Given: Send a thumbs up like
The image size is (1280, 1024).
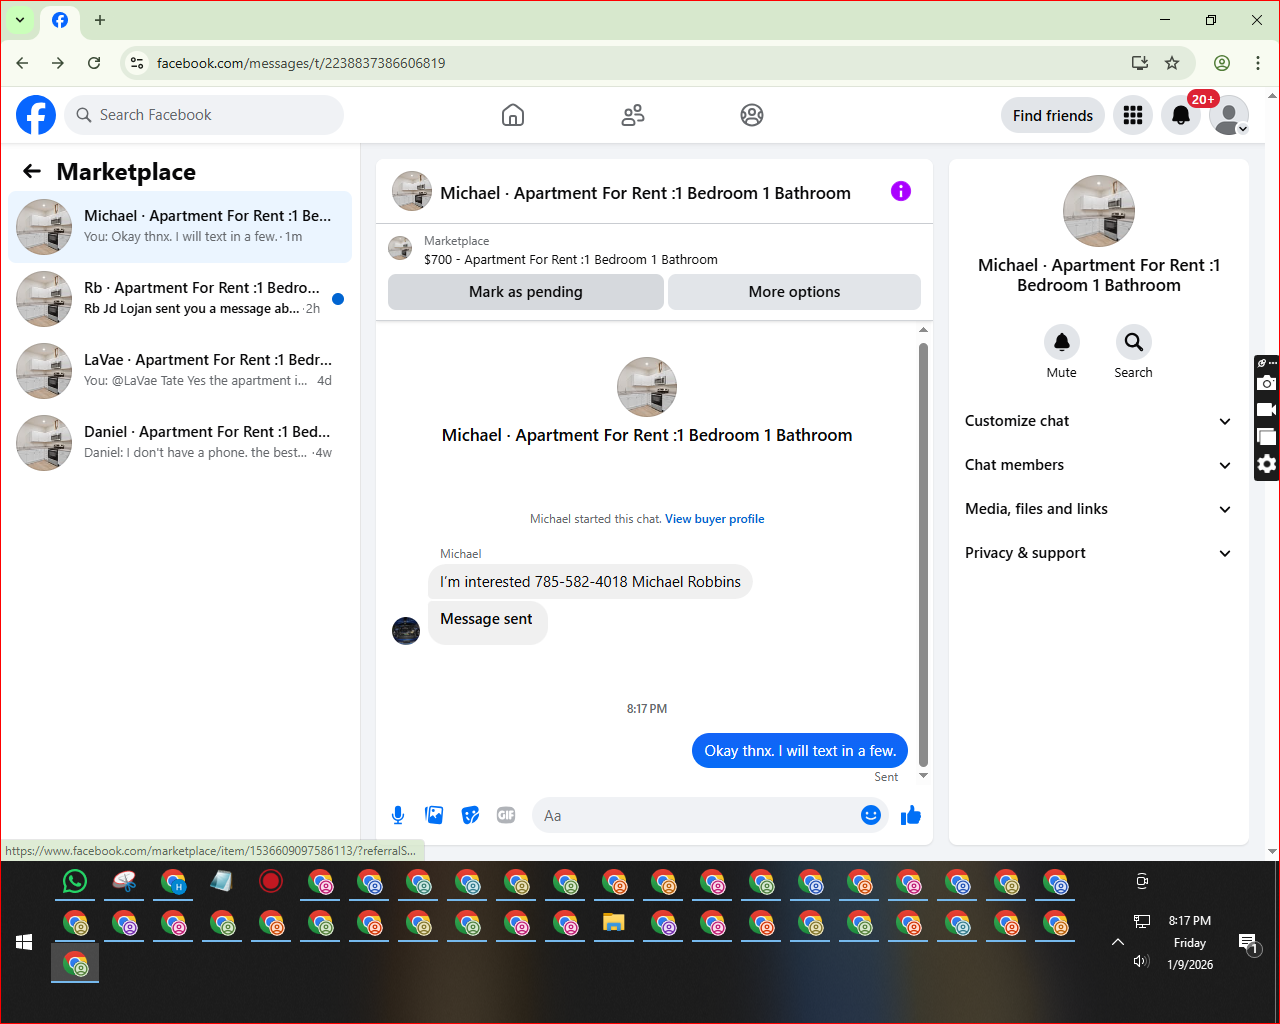Looking at the screenshot, I should [911, 815].
